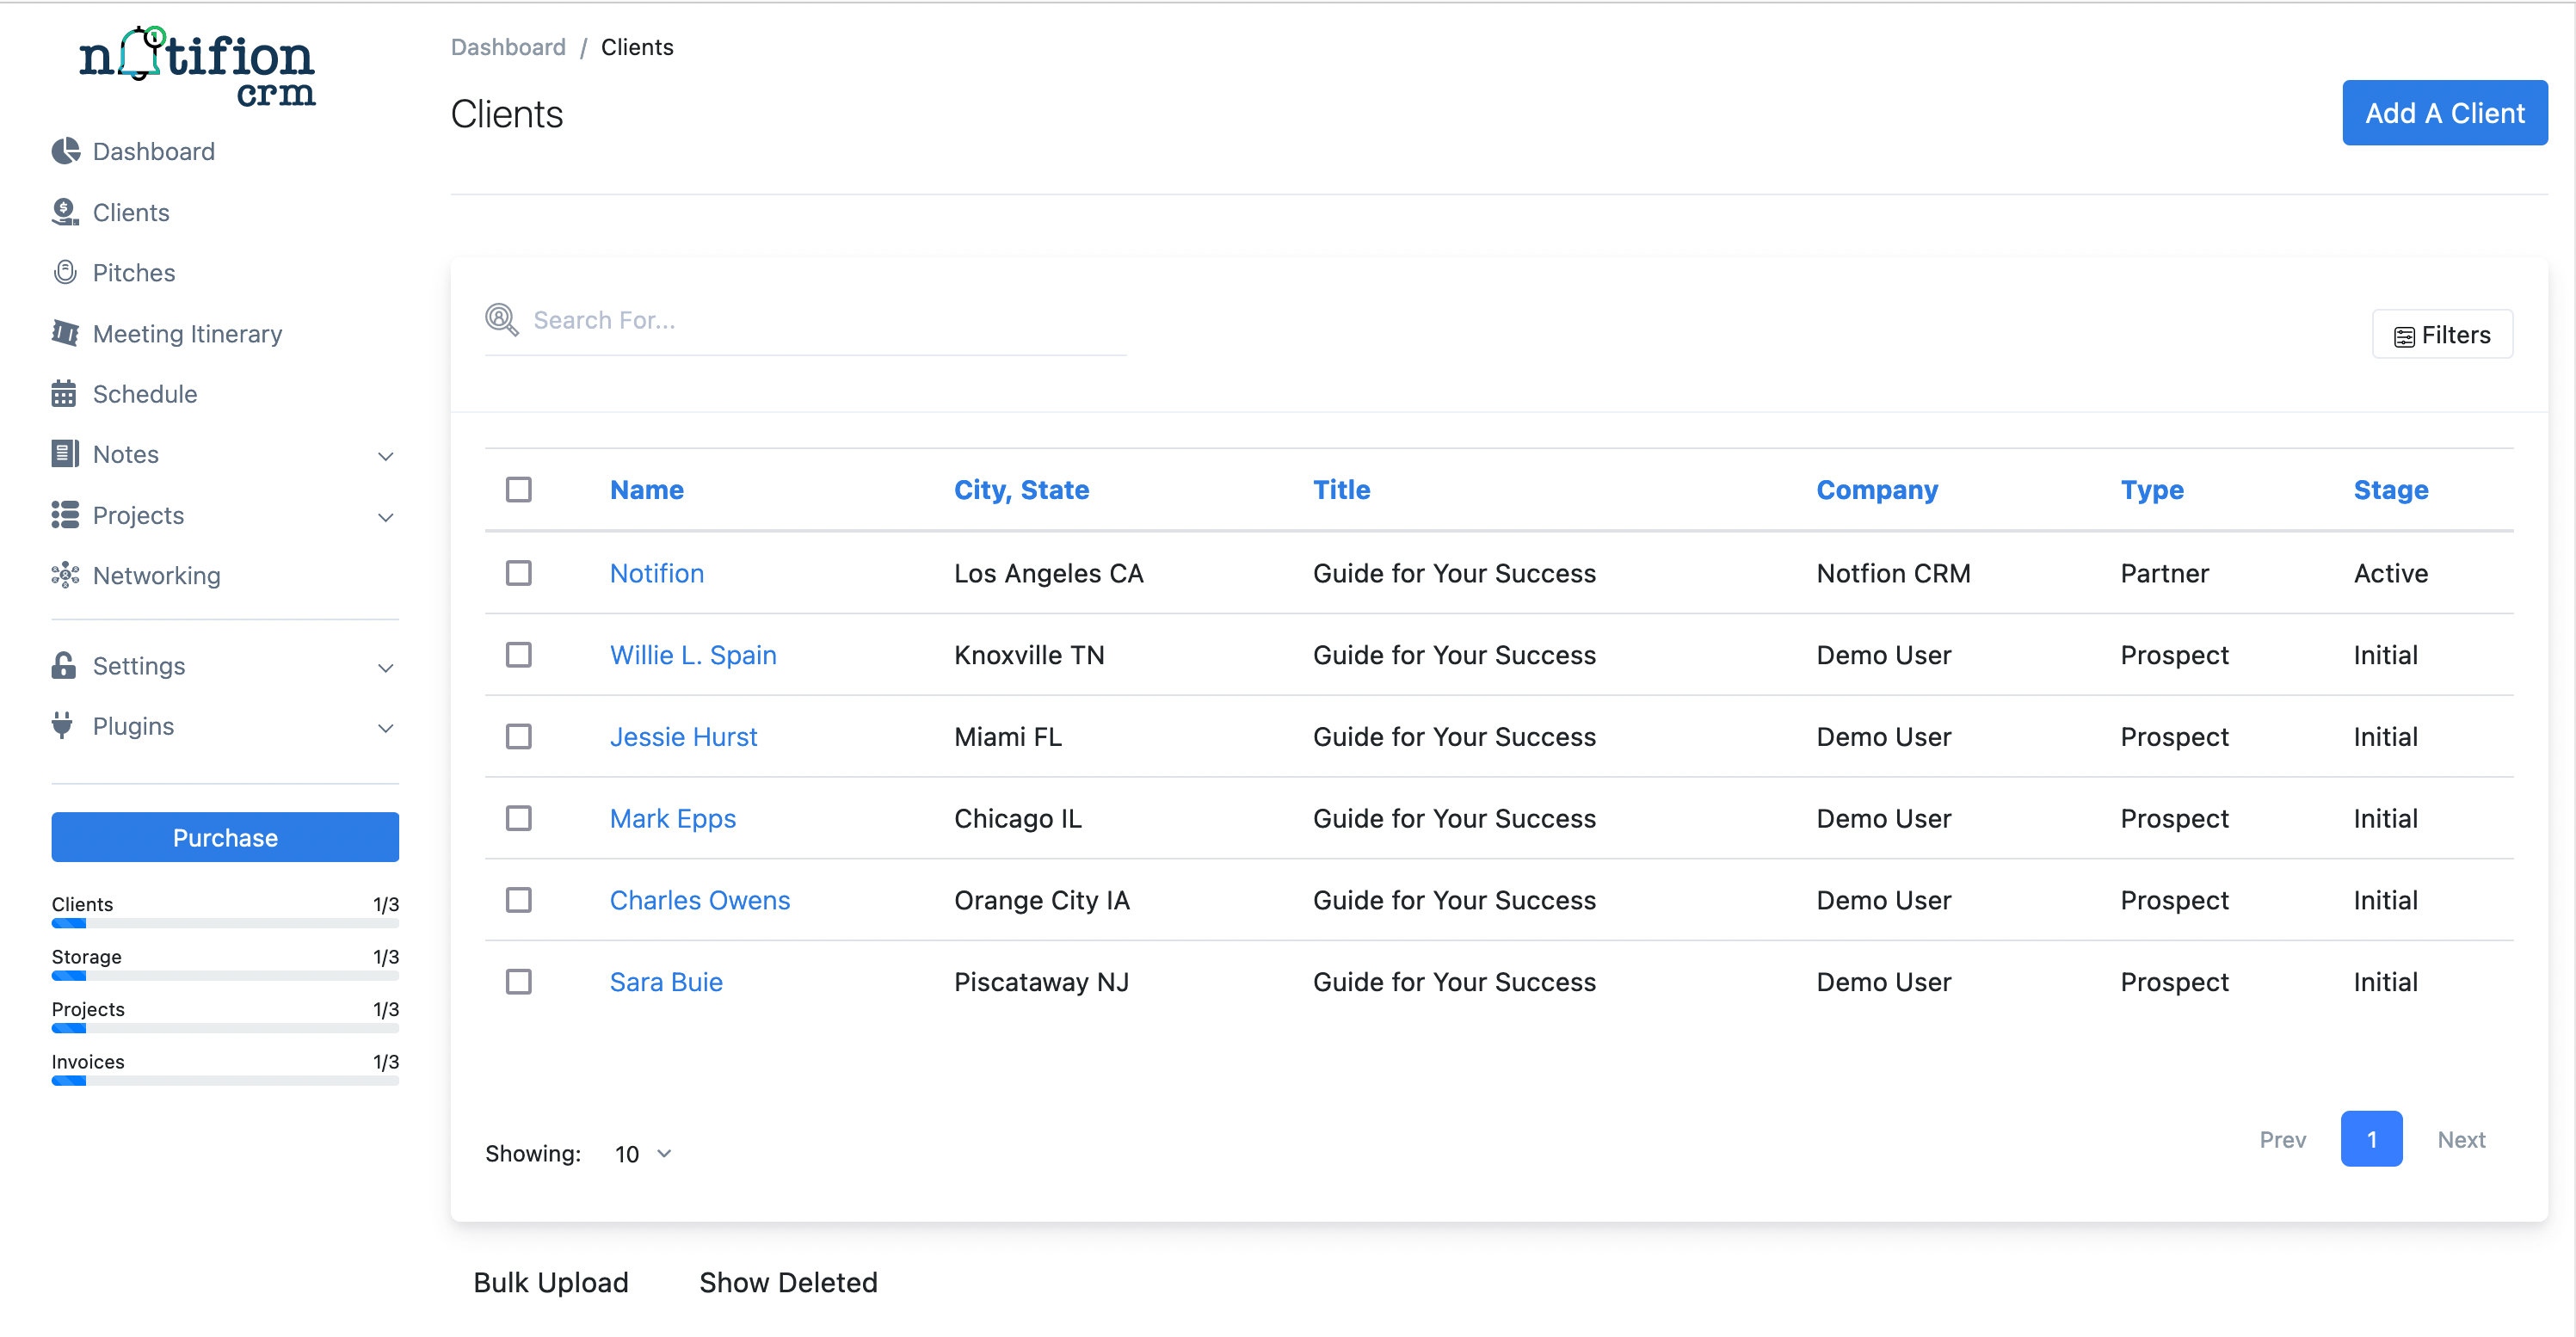
Task: Open Charles Owens client record
Action: [699, 899]
